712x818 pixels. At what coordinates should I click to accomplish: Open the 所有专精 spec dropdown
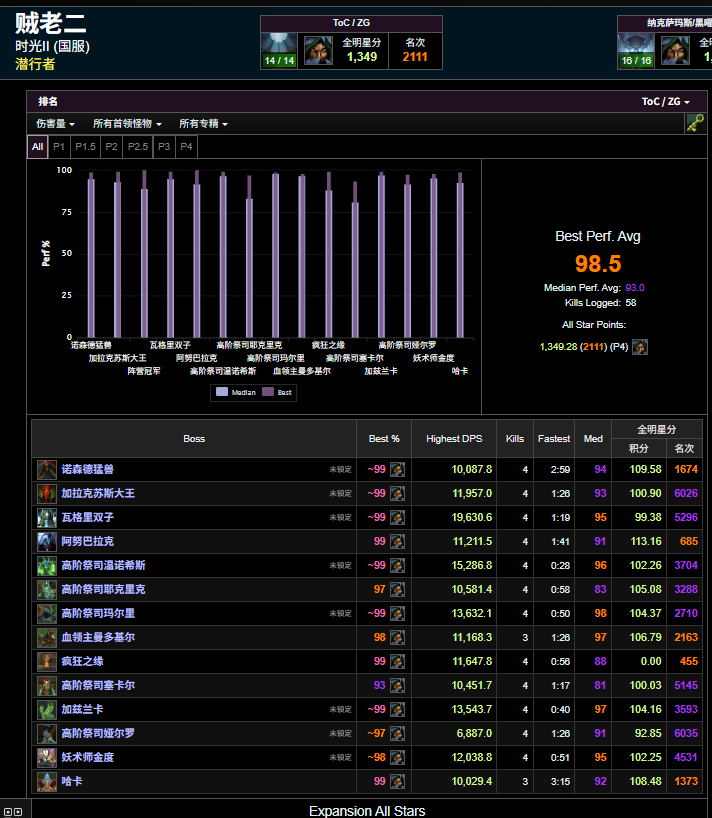pyautogui.click(x=203, y=124)
